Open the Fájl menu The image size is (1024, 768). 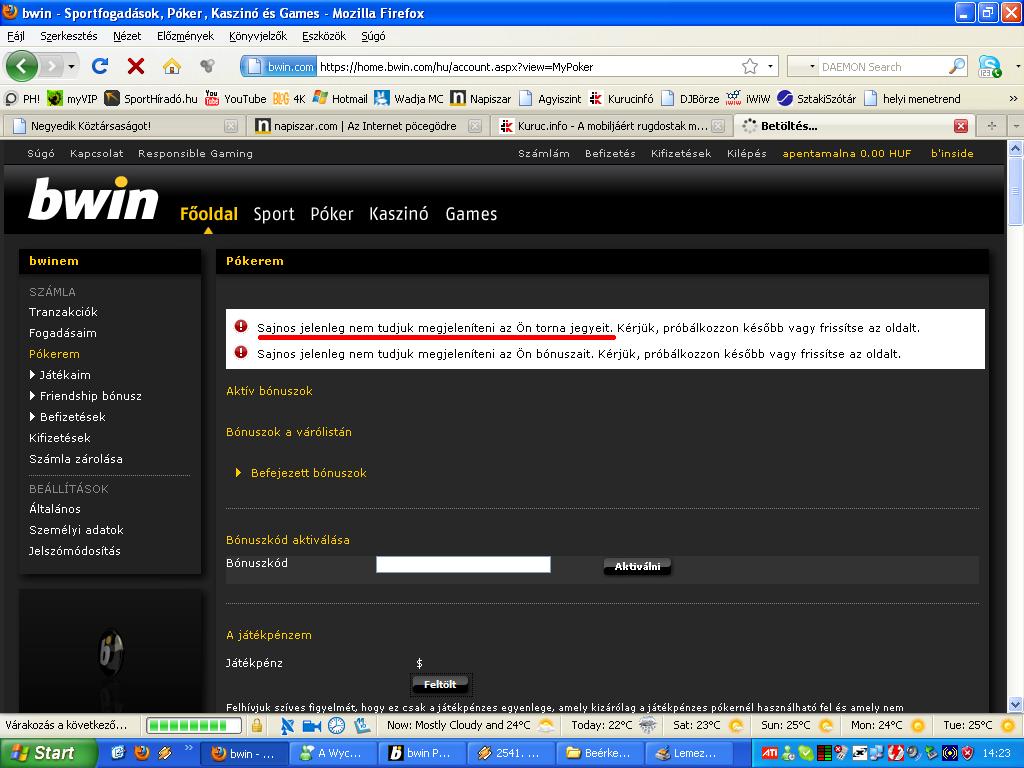16,36
